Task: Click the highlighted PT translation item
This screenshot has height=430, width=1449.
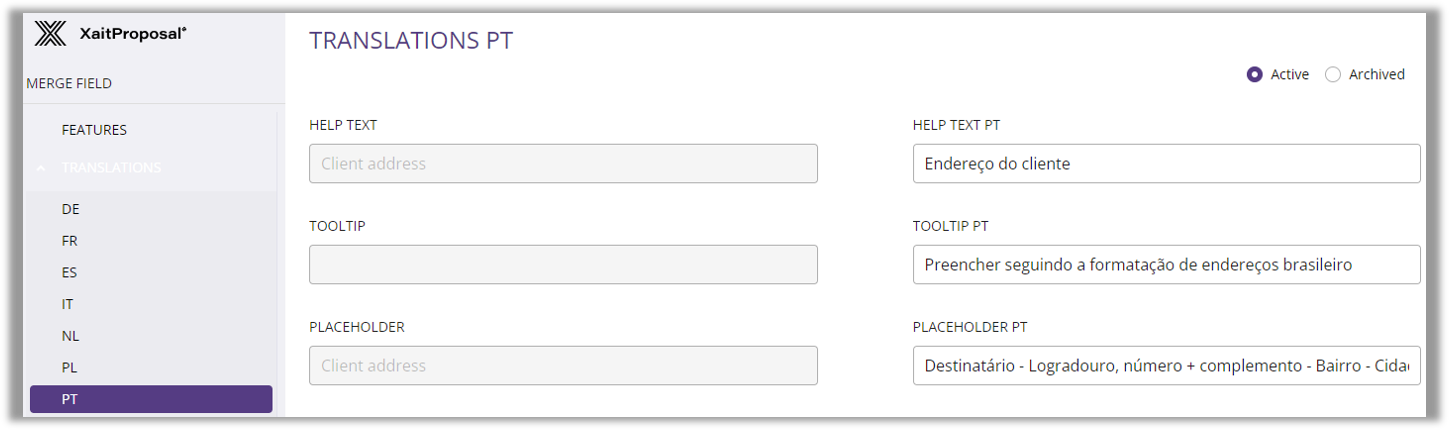Action: pos(151,399)
